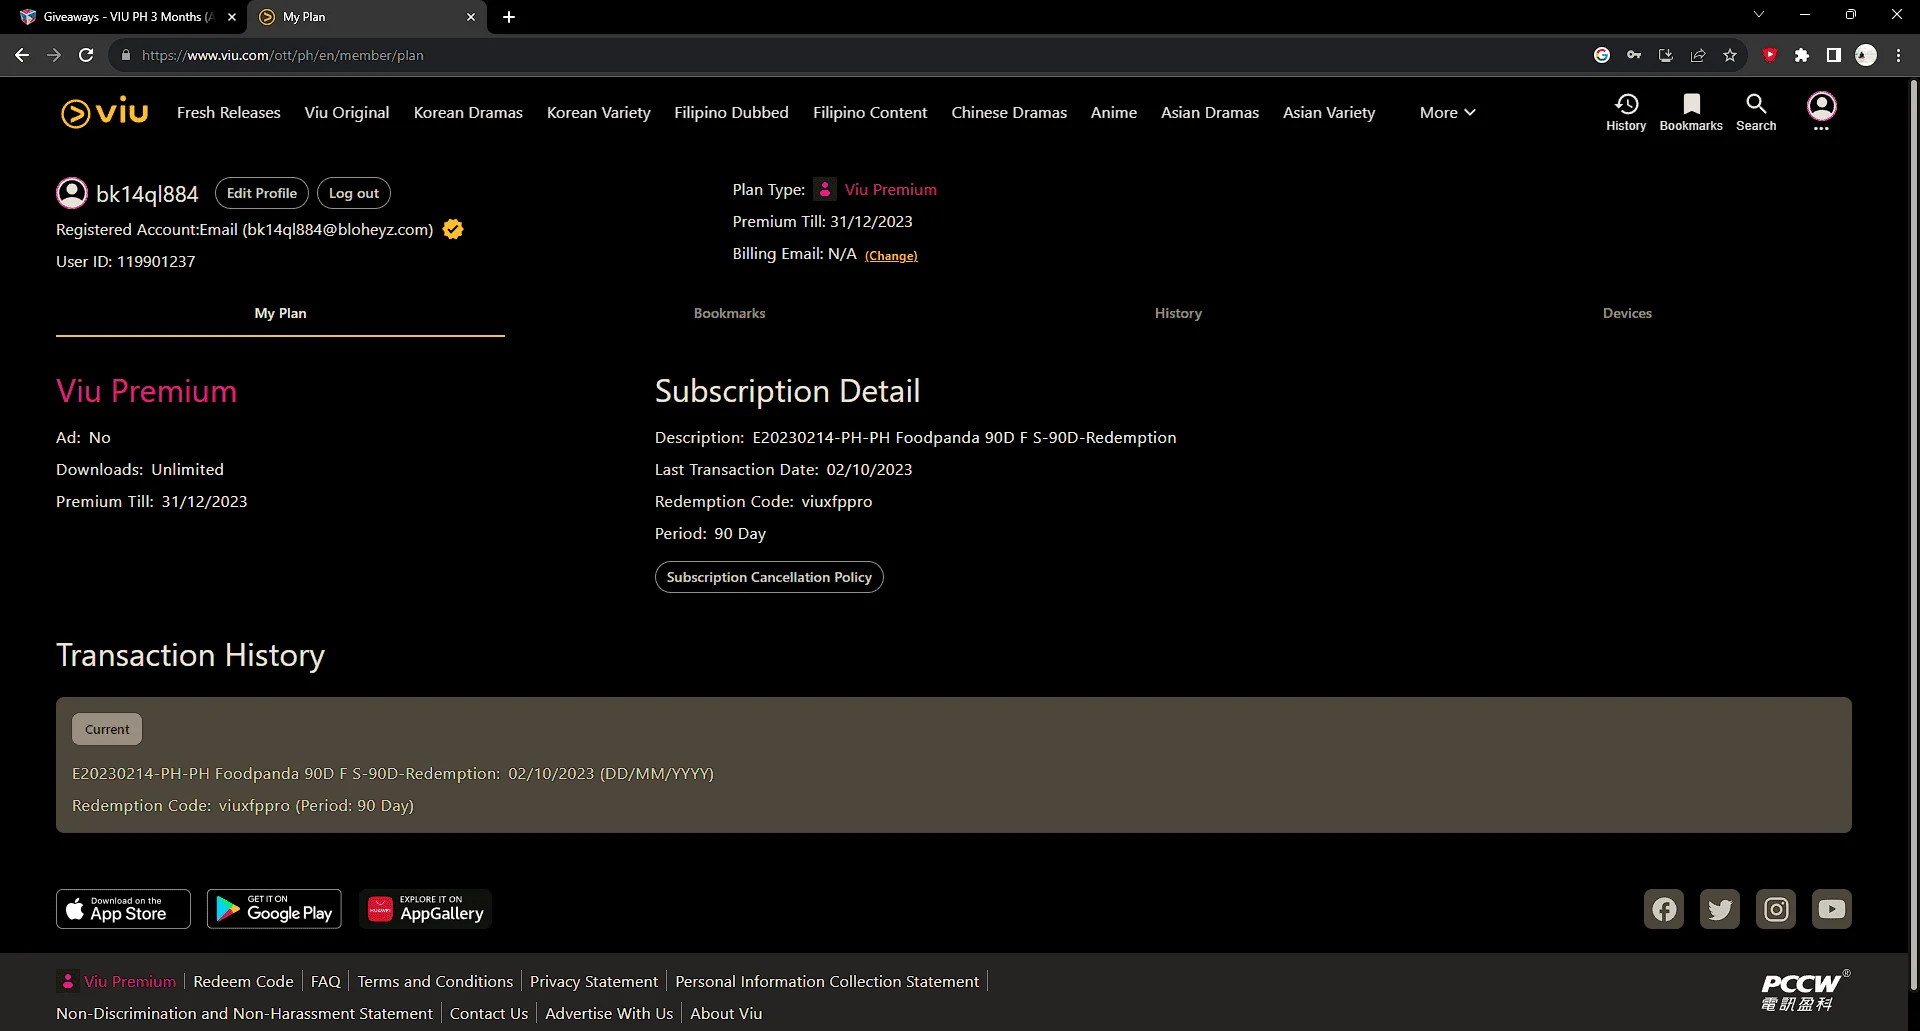Click the verified email badge icon

pos(453,229)
